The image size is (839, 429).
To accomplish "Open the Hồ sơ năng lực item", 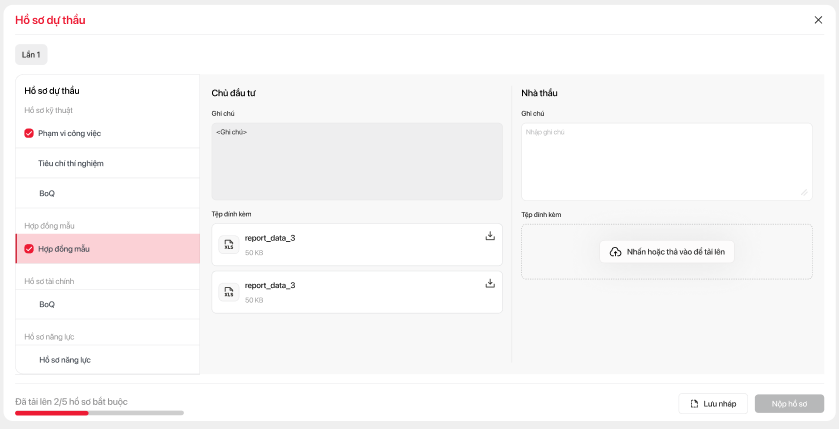I will (x=65, y=360).
